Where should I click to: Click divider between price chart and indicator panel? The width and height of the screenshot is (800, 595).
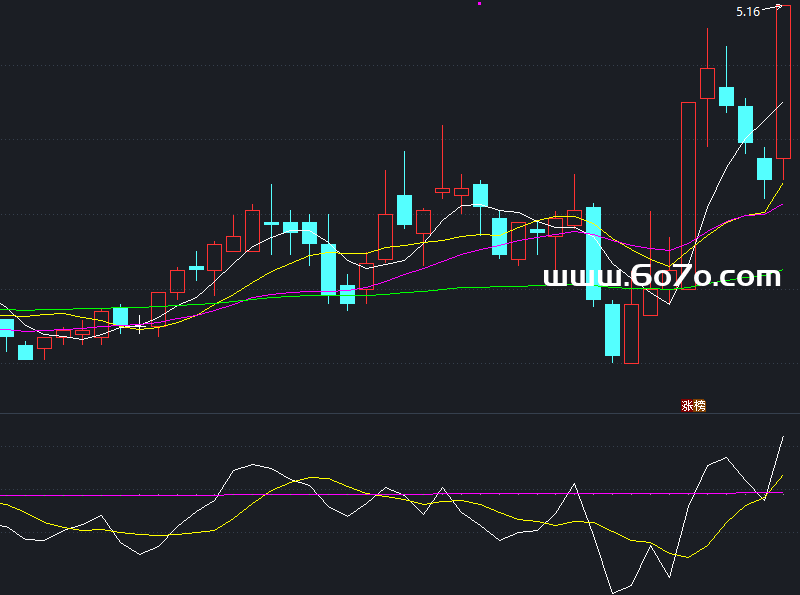pyautogui.click(x=400, y=413)
